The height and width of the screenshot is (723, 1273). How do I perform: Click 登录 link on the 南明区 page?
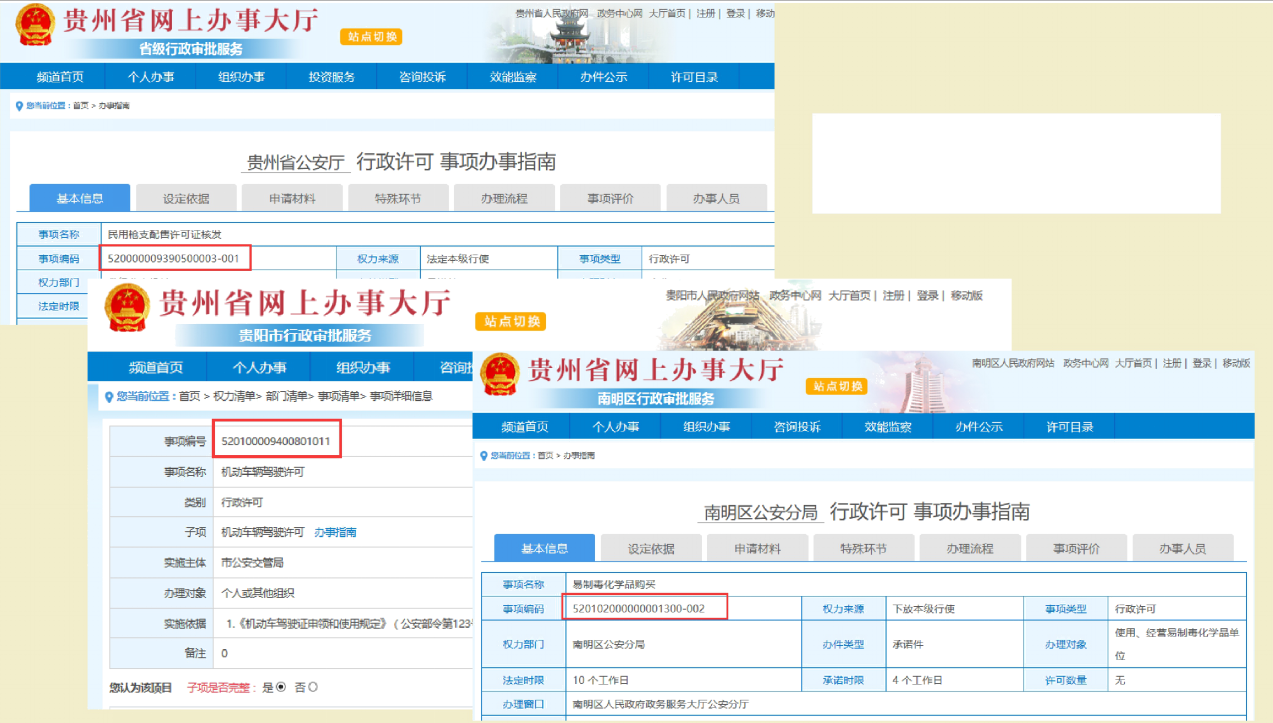coord(1202,363)
